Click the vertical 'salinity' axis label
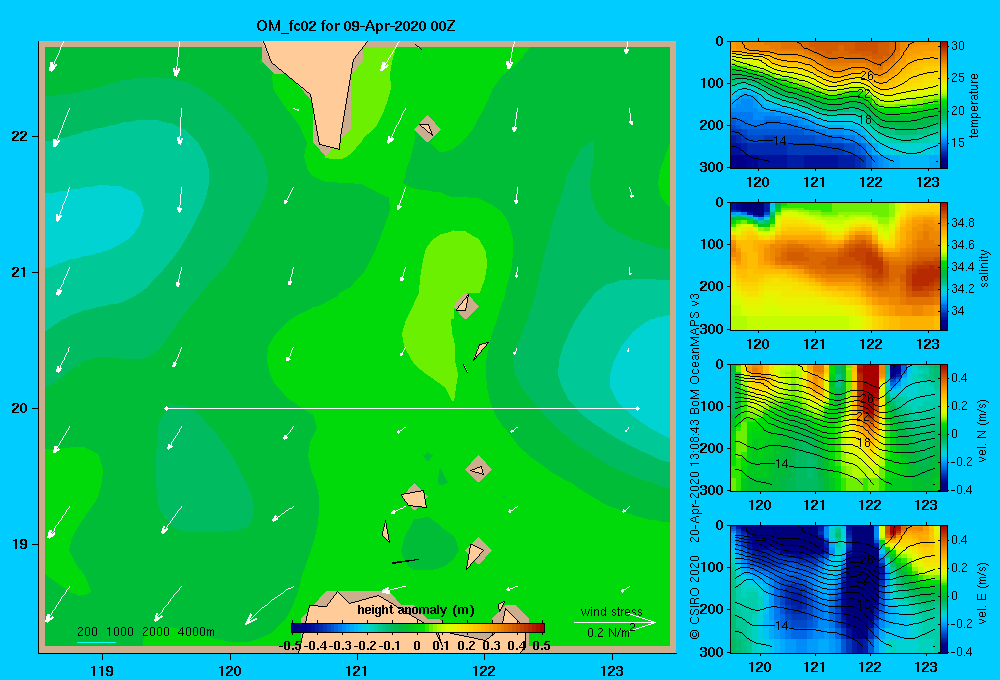This screenshot has height=680, width=1000. tap(983, 267)
